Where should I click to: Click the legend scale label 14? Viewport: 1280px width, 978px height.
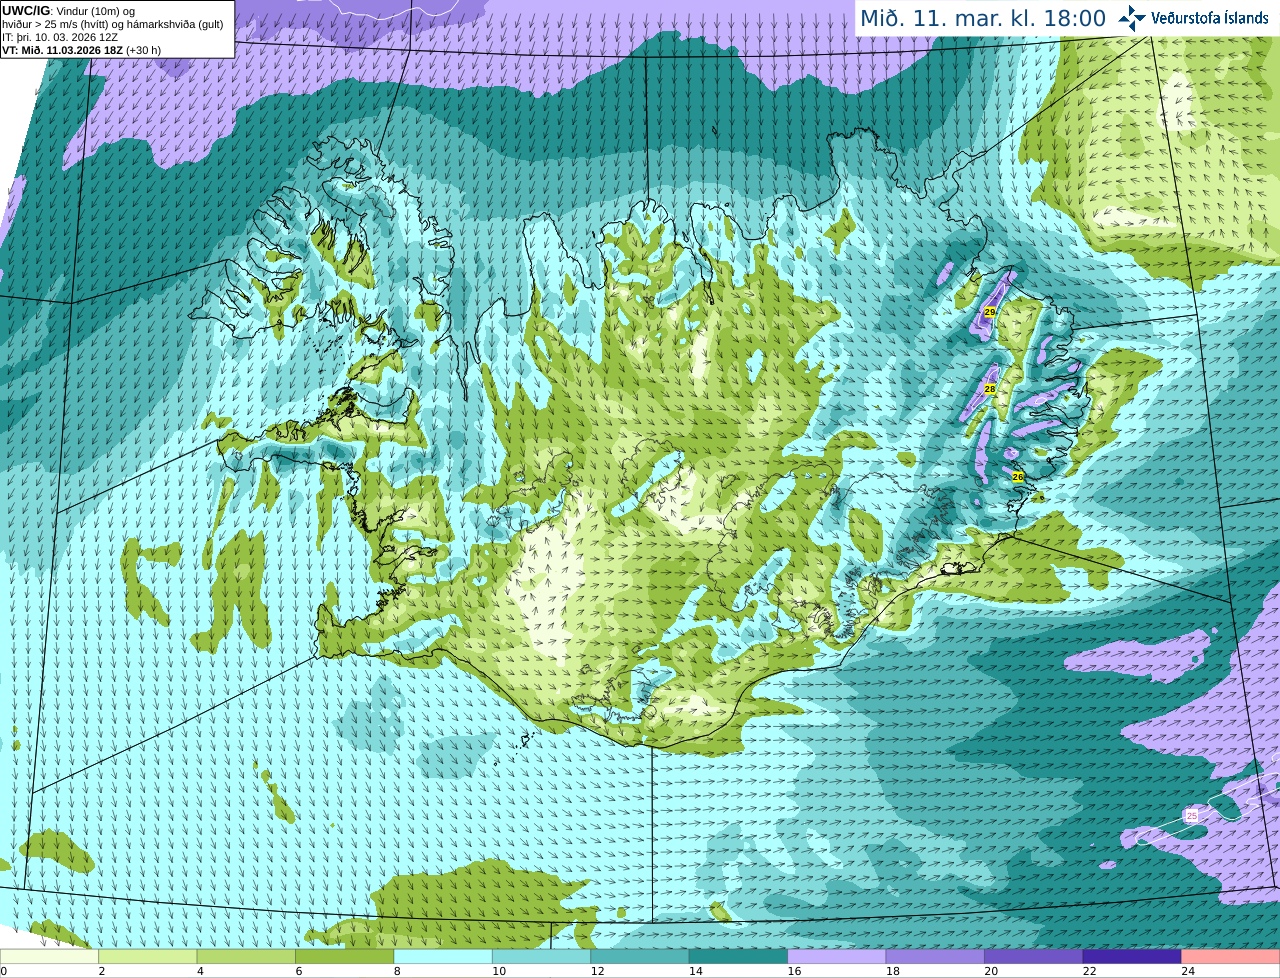[696, 971]
